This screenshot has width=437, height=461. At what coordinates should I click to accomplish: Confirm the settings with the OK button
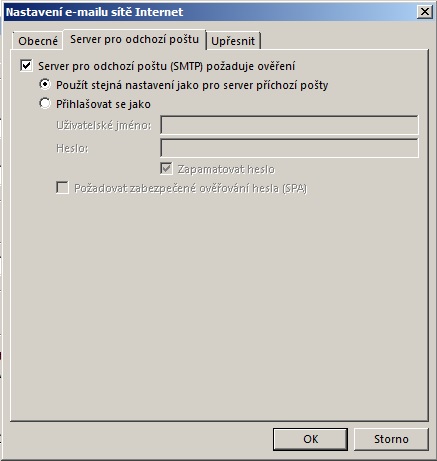tap(310, 439)
